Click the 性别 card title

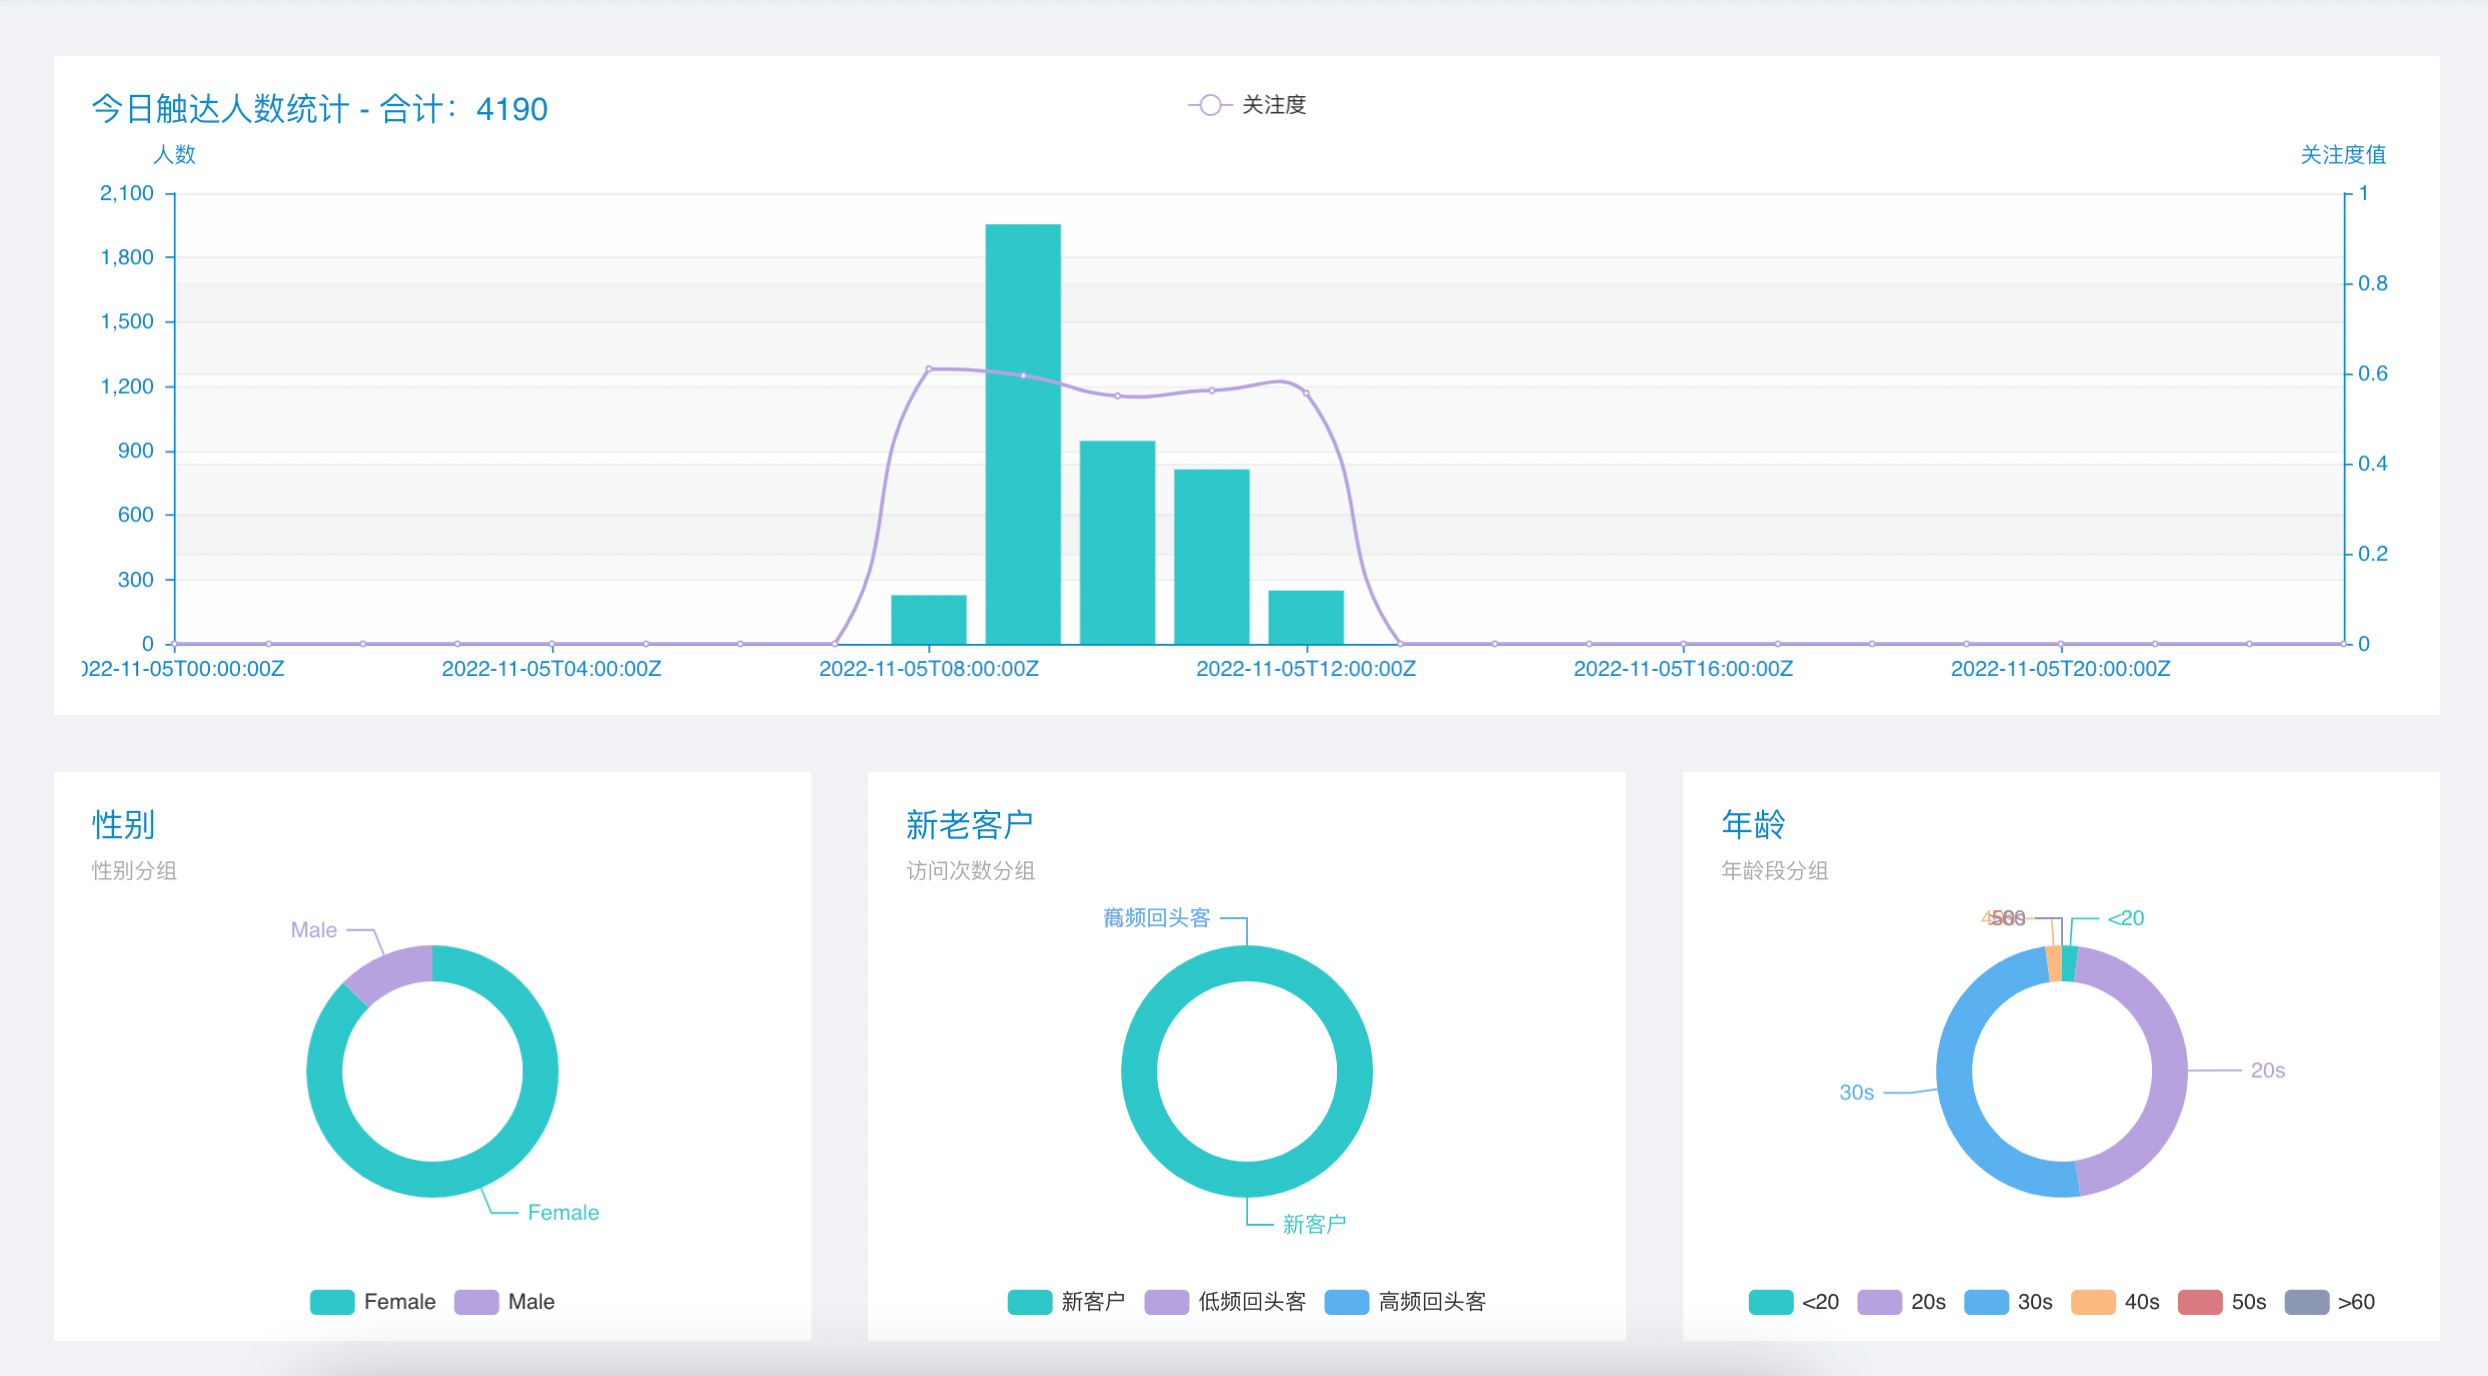click(x=124, y=825)
